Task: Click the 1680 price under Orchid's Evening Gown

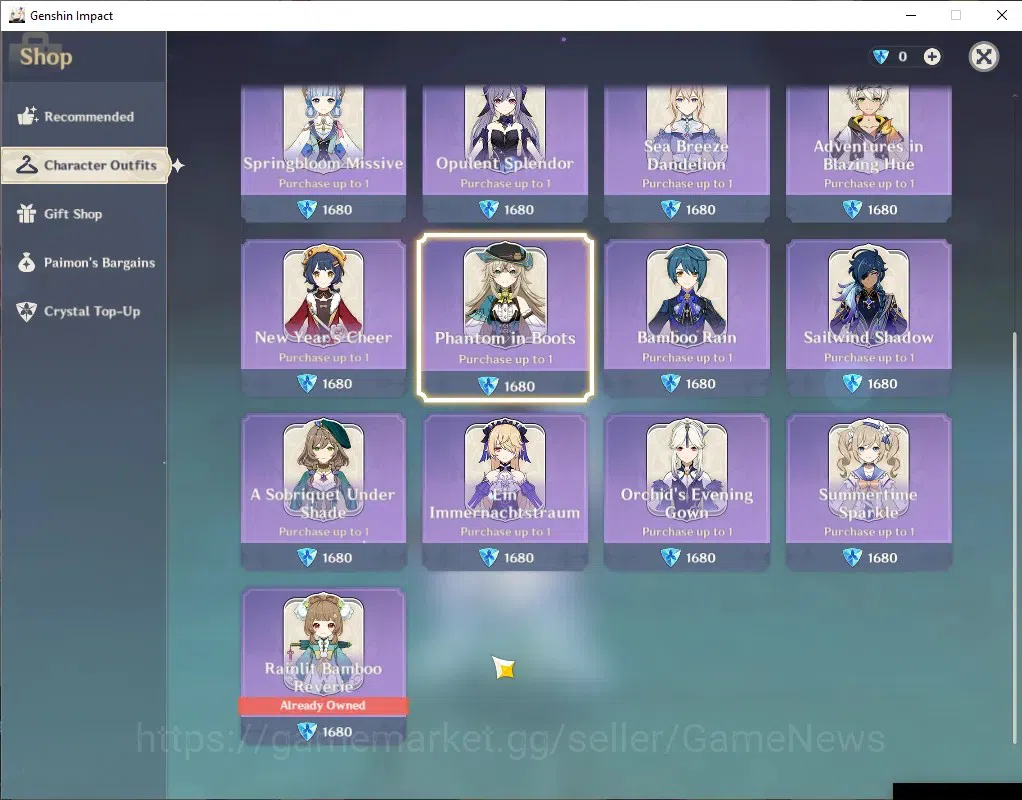Action: pos(701,558)
